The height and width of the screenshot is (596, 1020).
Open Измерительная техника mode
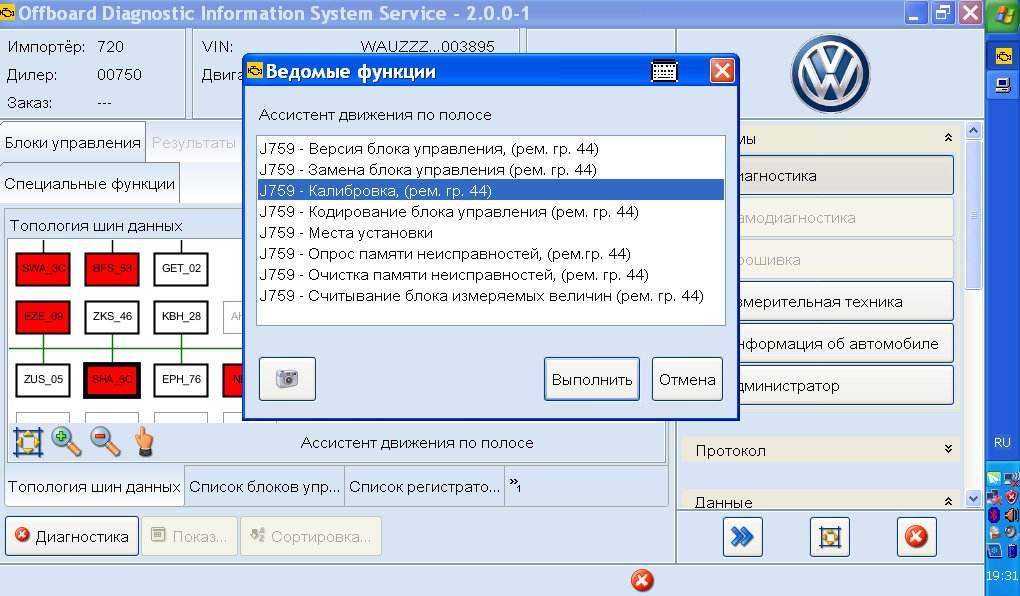click(846, 301)
